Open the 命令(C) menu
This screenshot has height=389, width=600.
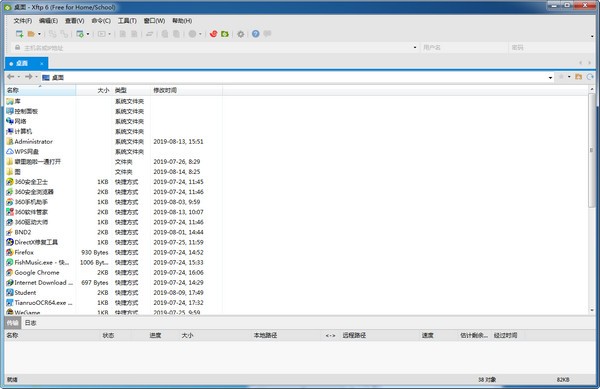pos(101,21)
